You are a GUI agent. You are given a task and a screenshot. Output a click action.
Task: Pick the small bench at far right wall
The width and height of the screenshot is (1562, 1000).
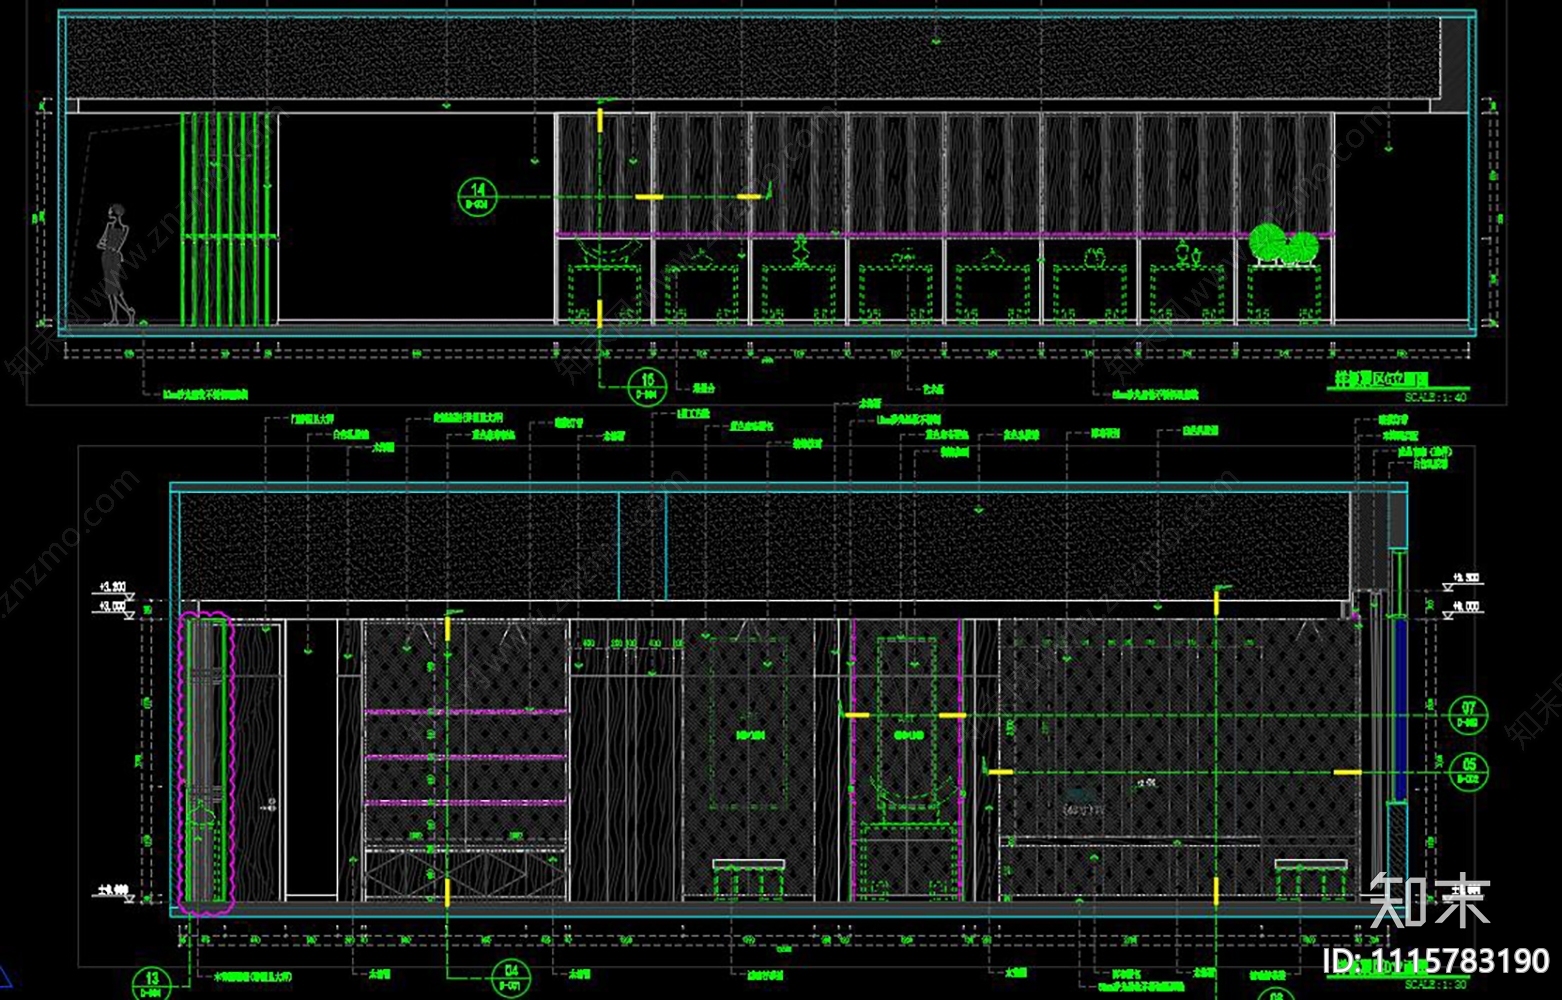pos(1311,877)
